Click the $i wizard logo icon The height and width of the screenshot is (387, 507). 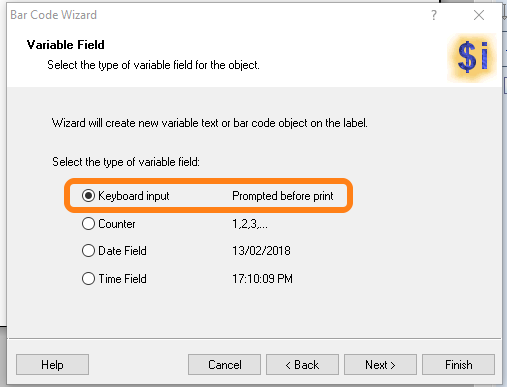coord(472,57)
